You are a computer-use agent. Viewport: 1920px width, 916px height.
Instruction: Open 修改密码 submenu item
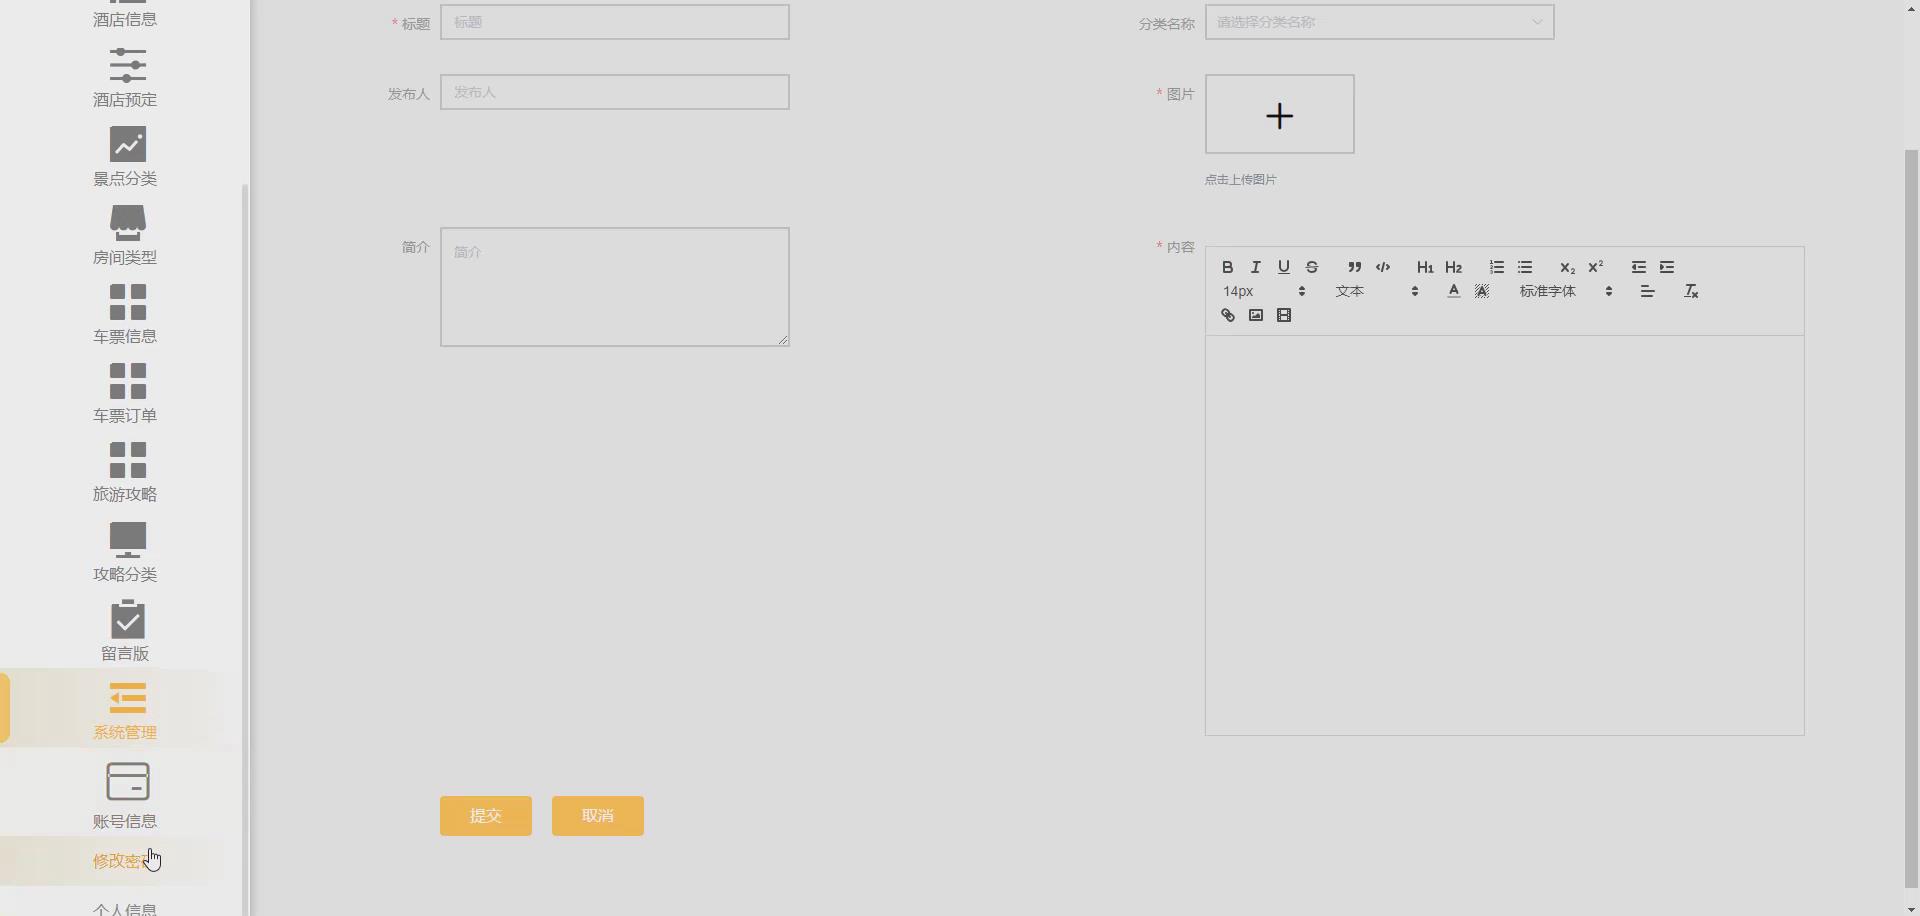click(125, 861)
